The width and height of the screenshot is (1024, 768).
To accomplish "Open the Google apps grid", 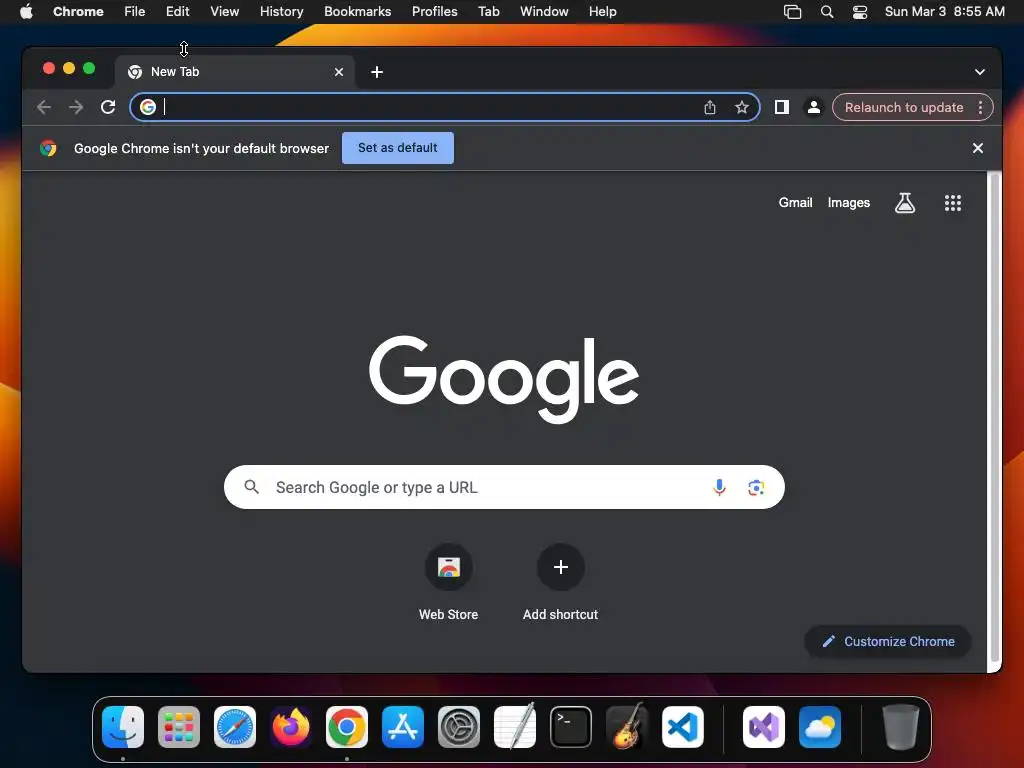I will click(953, 203).
